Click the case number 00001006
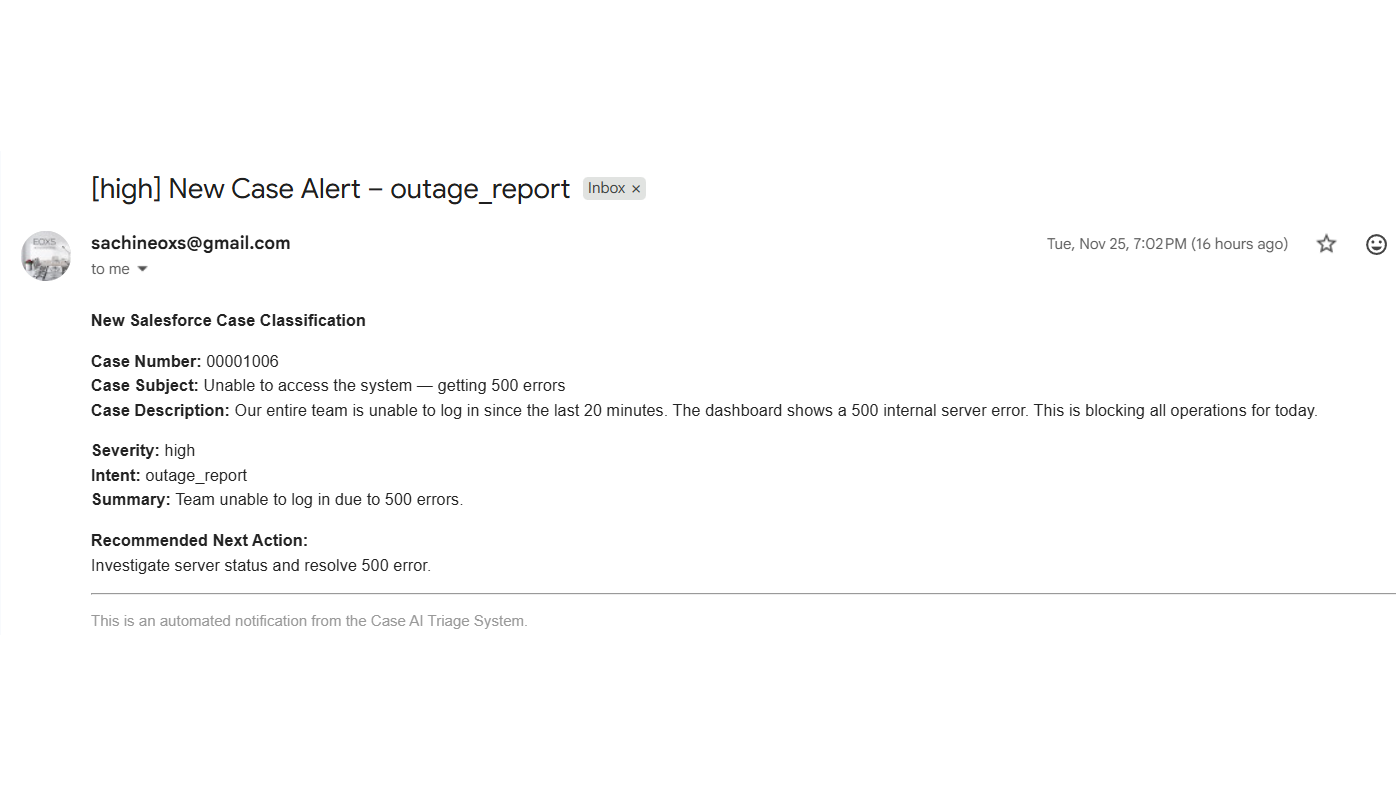Image resolution: width=1396 pixels, height=785 pixels. pos(242,361)
